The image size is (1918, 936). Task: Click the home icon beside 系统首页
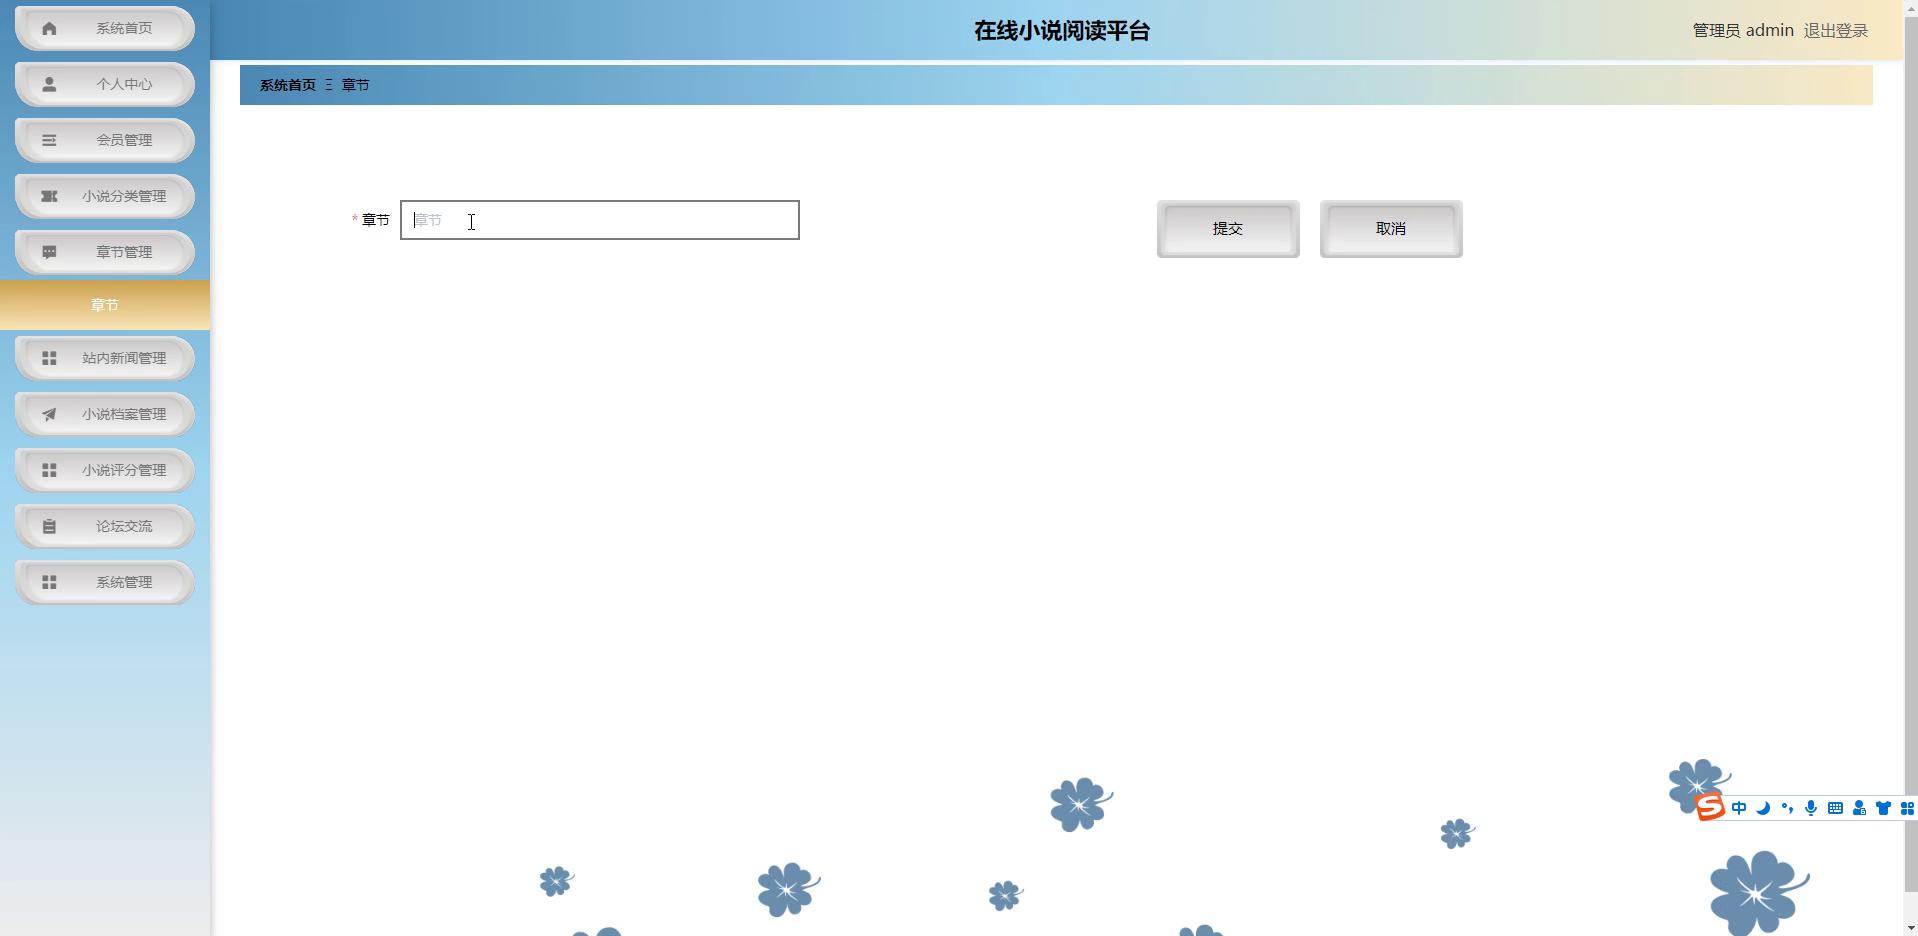pyautogui.click(x=49, y=28)
